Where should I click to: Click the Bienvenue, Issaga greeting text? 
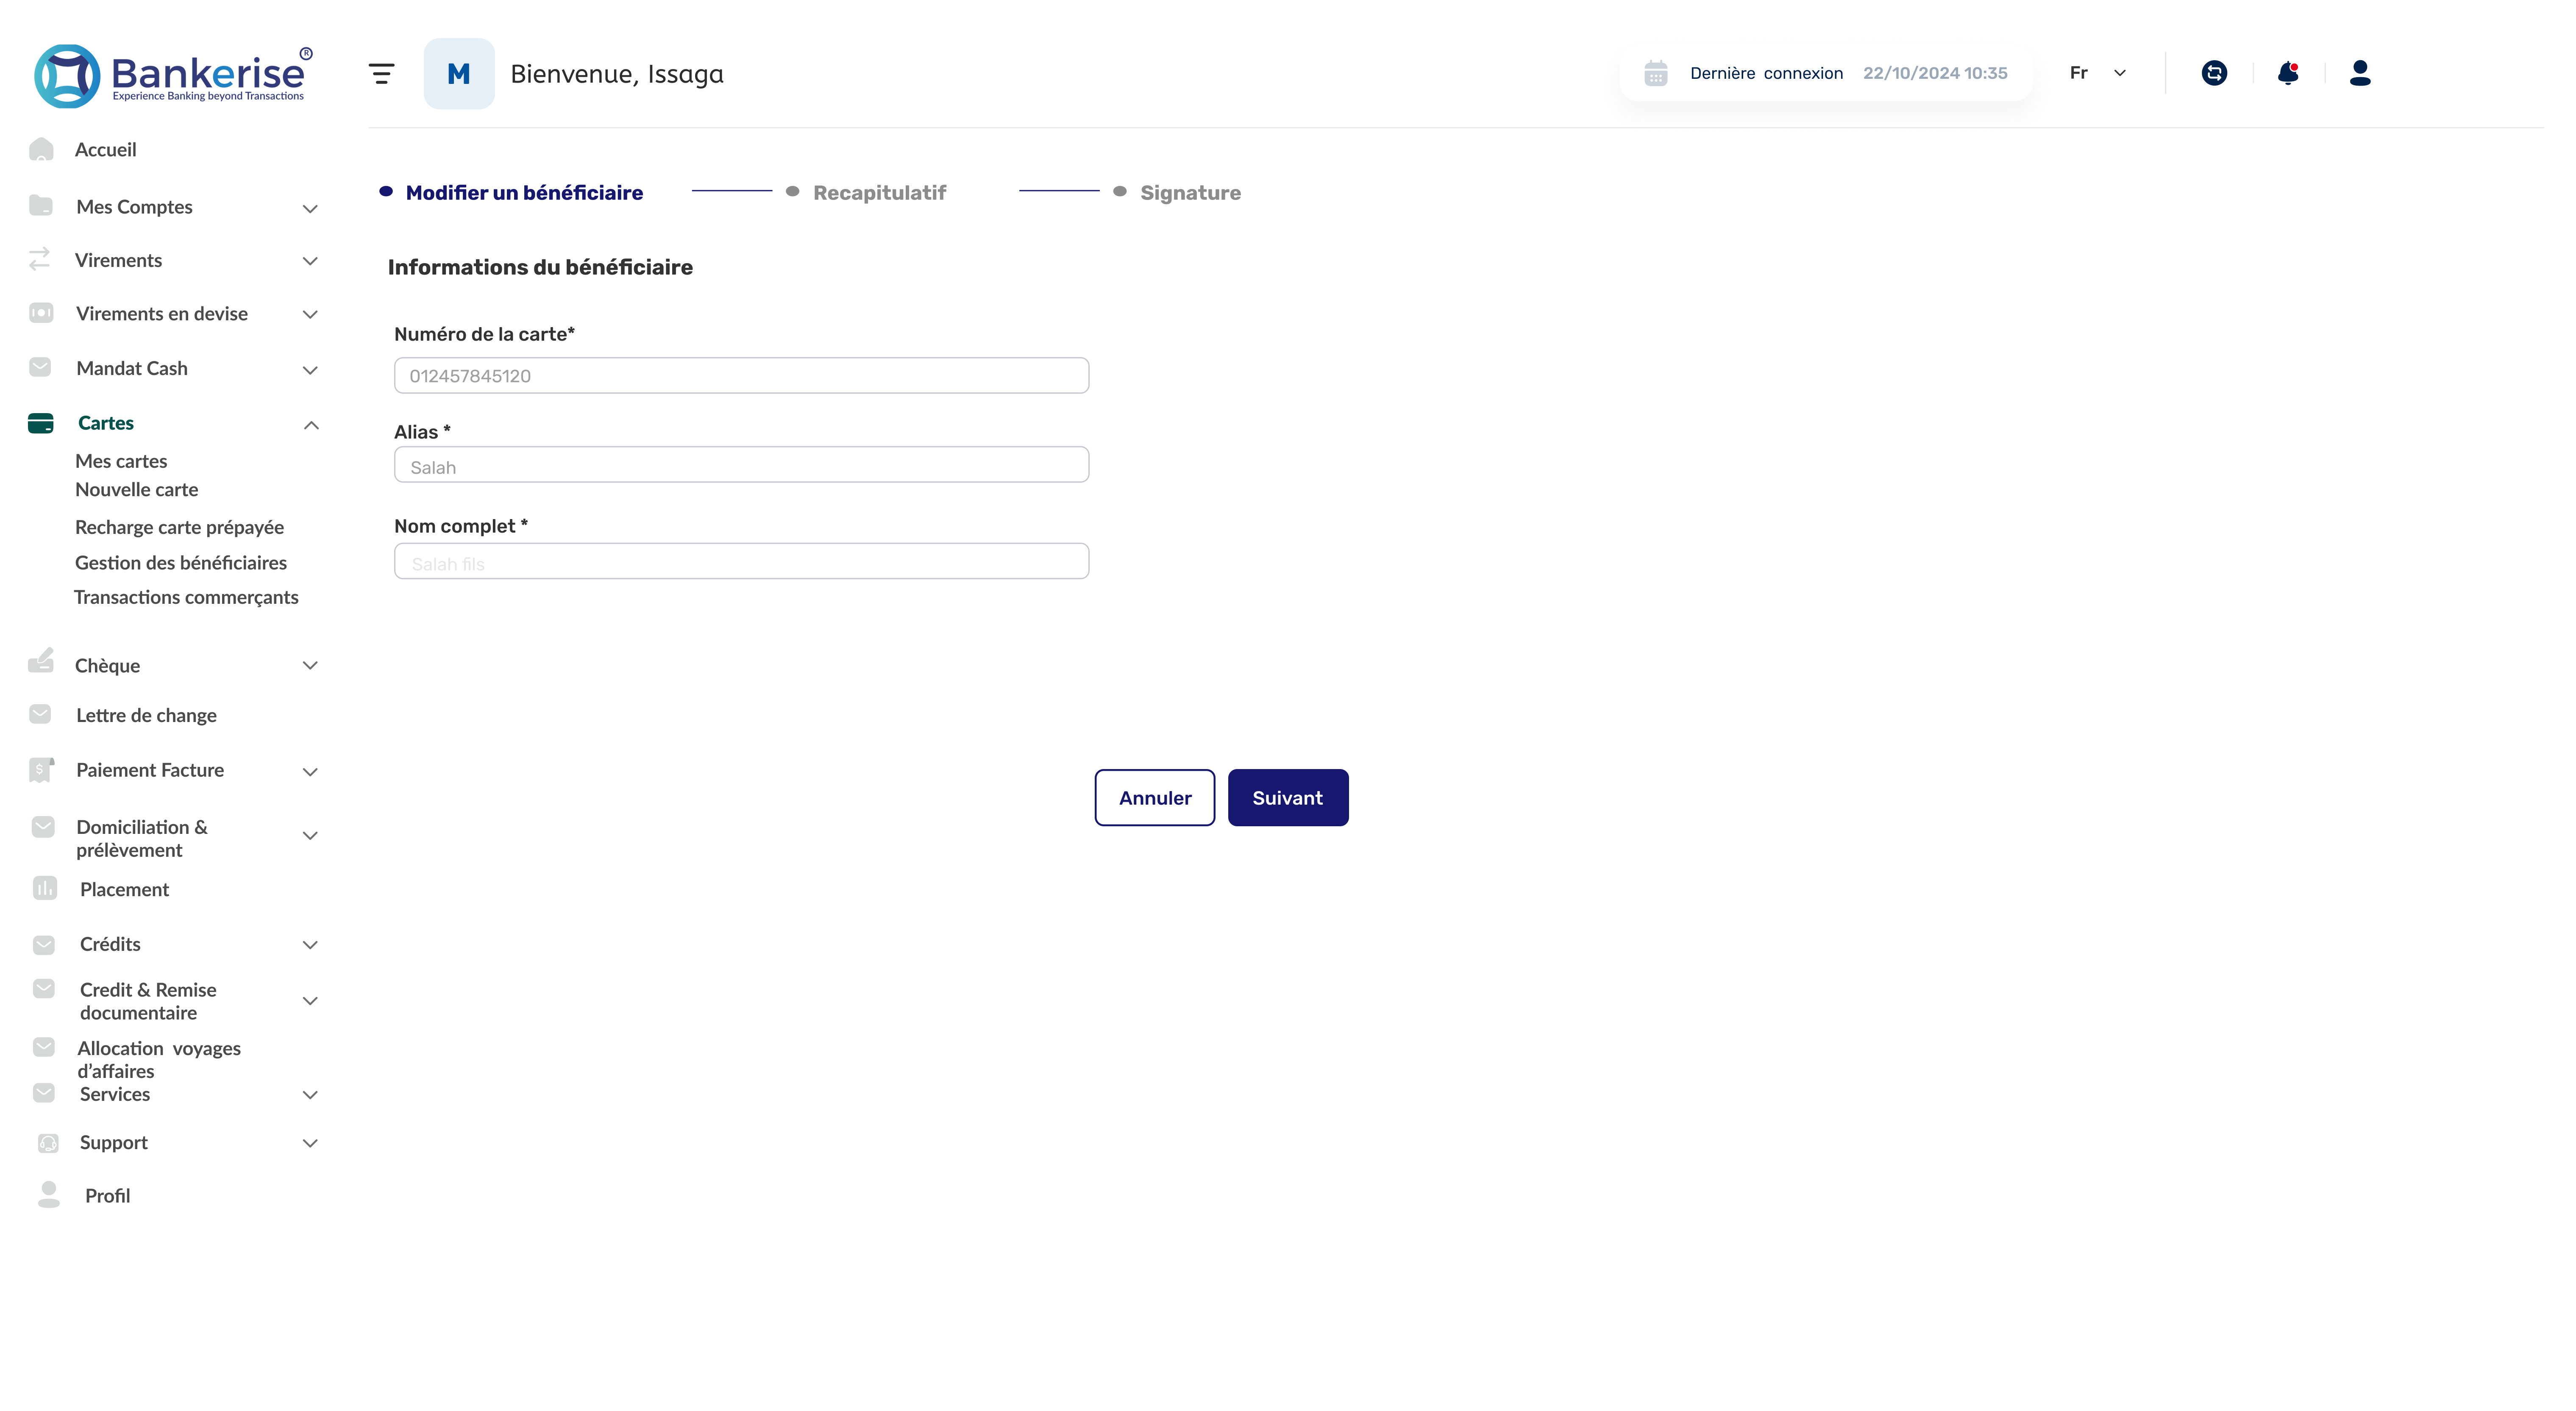tap(617, 74)
